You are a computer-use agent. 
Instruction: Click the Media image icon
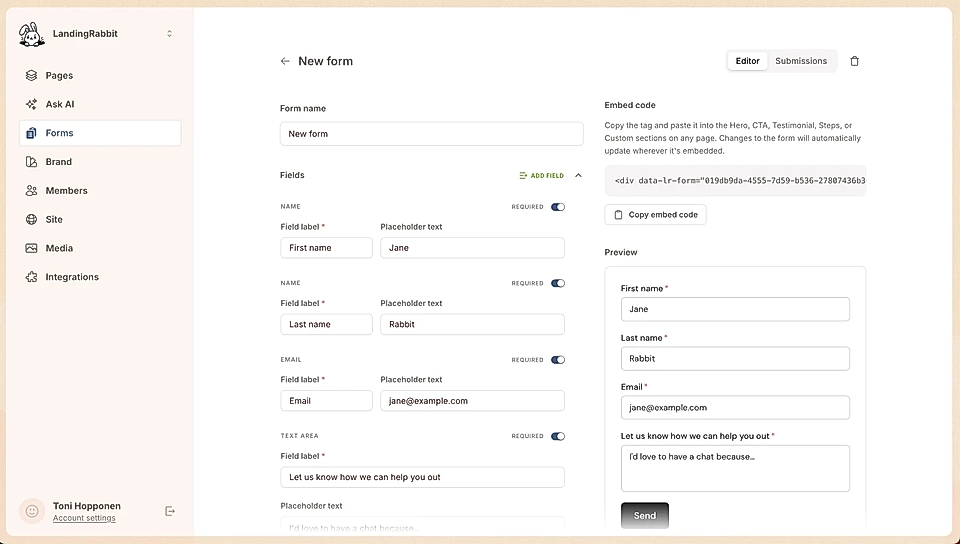tap(31, 248)
